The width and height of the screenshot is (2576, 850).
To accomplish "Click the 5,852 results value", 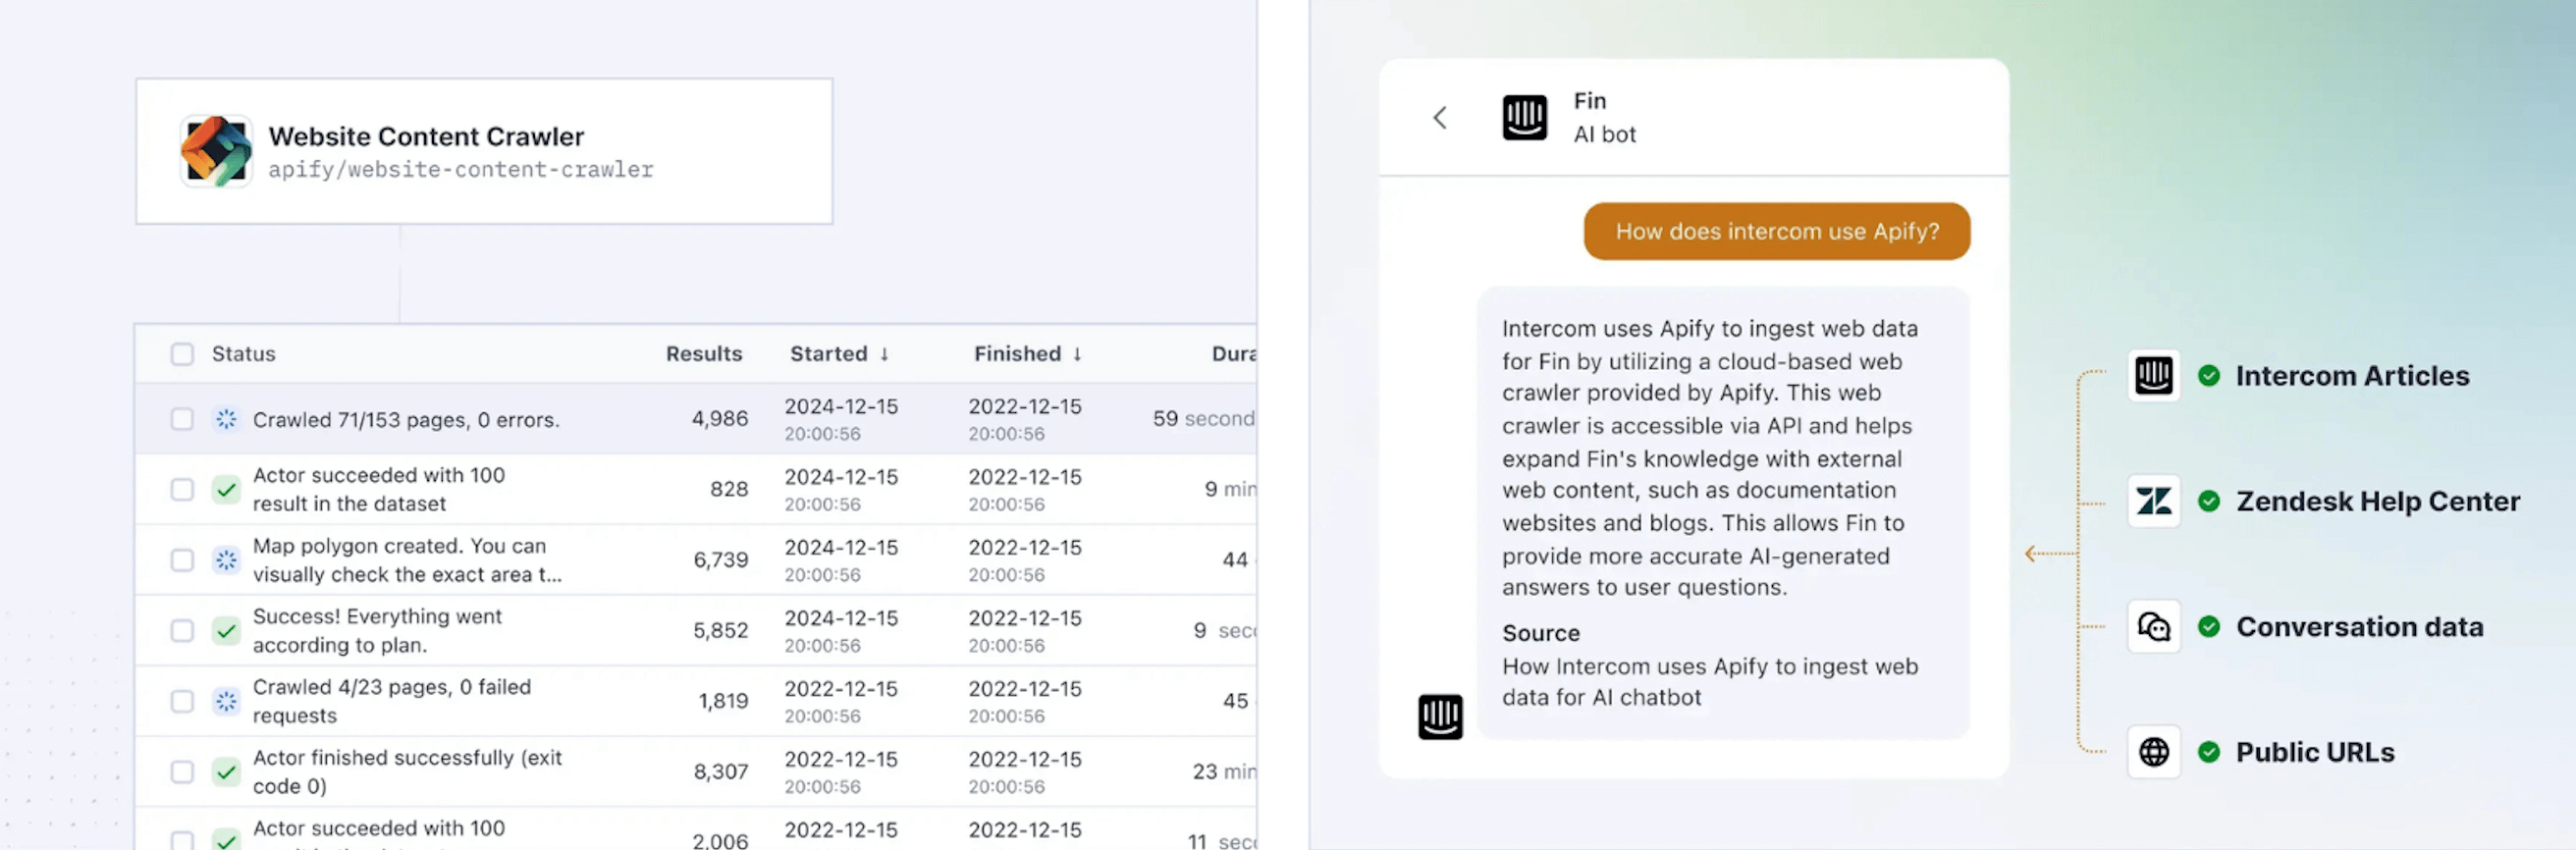I will click(x=721, y=631).
